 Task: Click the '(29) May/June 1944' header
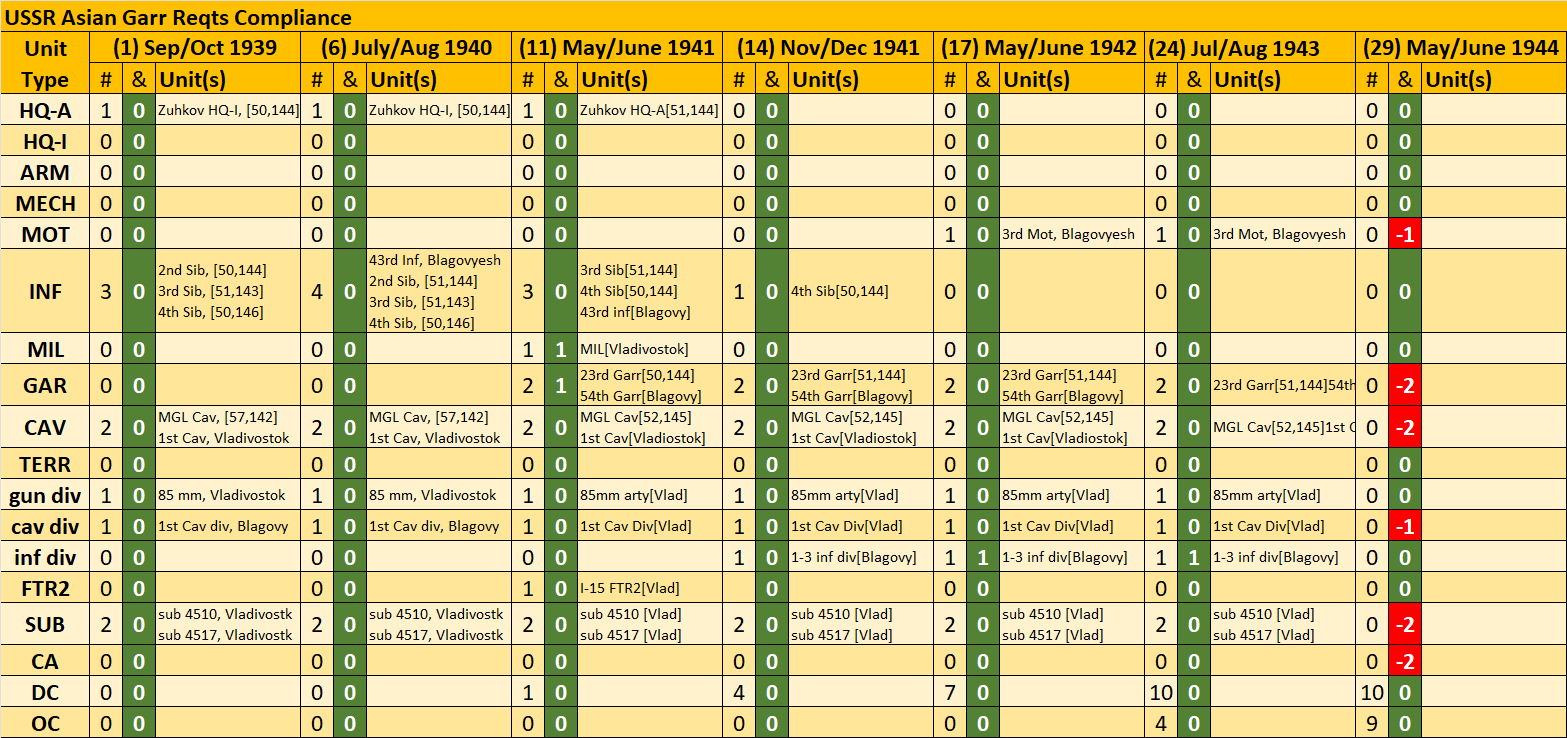tap(1462, 48)
